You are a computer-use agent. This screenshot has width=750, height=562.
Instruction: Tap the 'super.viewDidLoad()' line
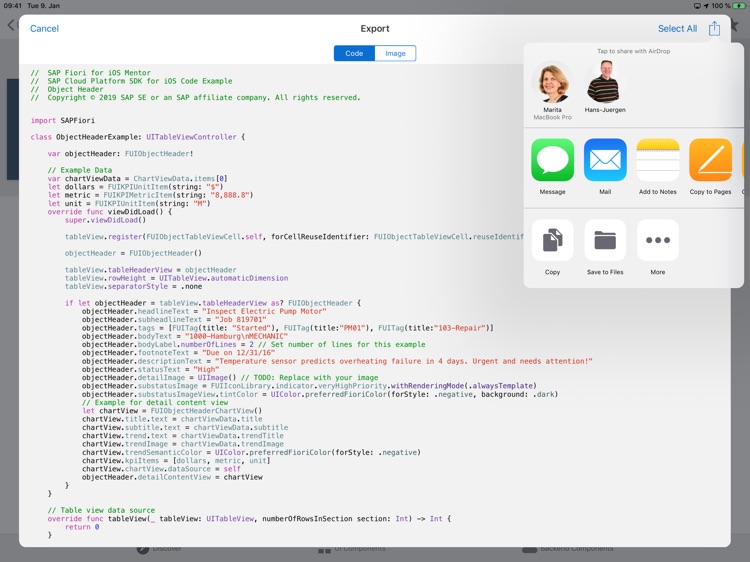tap(105, 220)
